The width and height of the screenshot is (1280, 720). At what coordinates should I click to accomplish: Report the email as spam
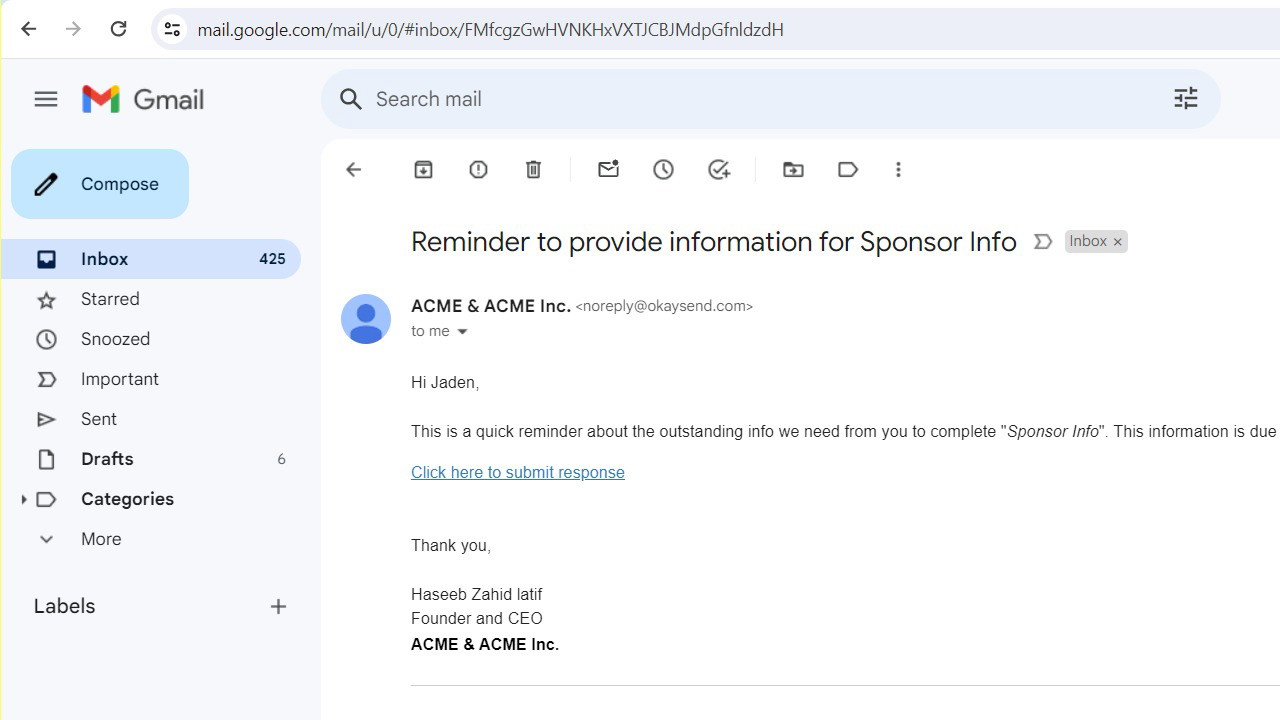tap(478, 170)
